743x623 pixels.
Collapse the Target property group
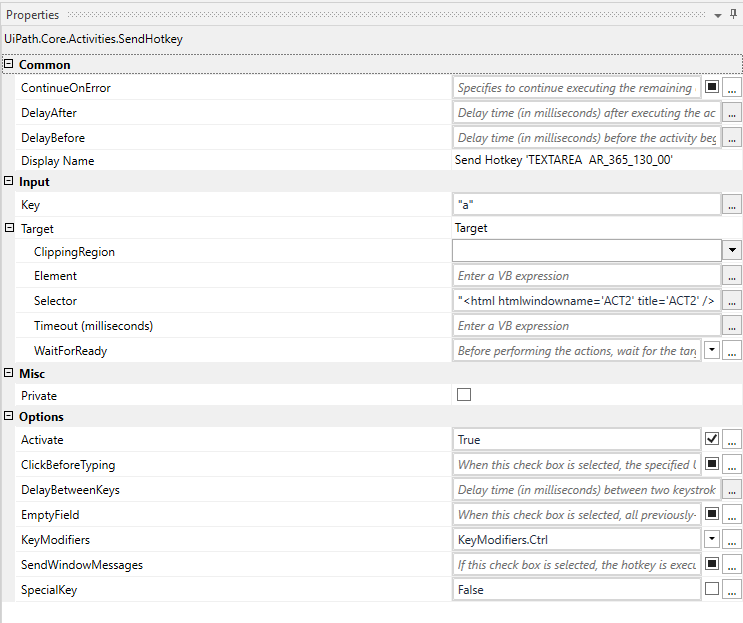[9, 229]
